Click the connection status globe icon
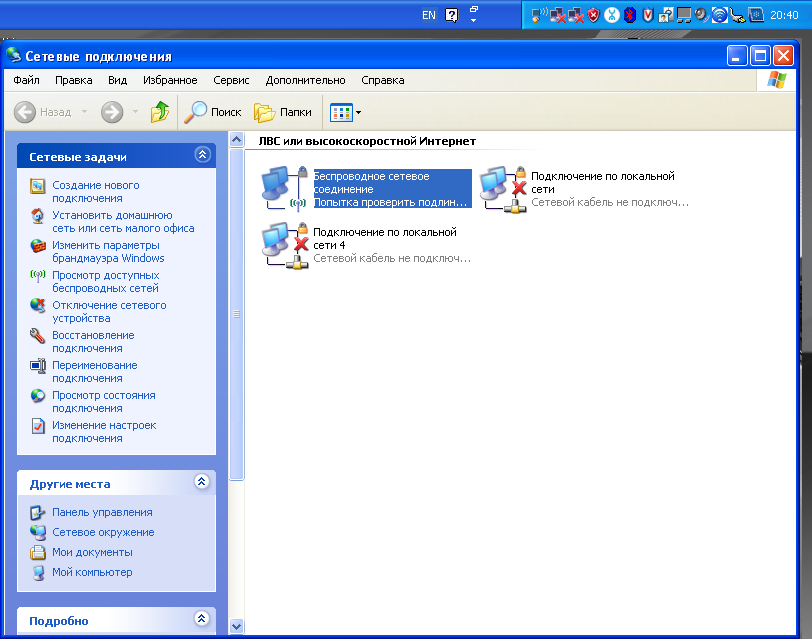 37,396
